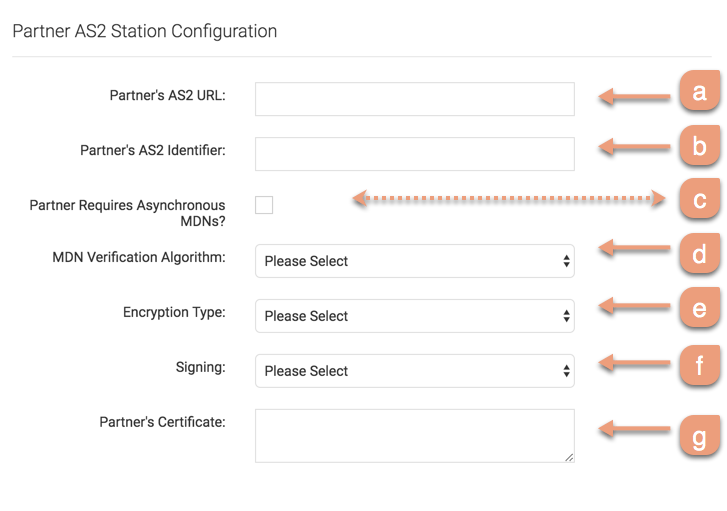Expand the Encryption Type dropdown
This screenshot has width=727, height=511.
(414, 316)
